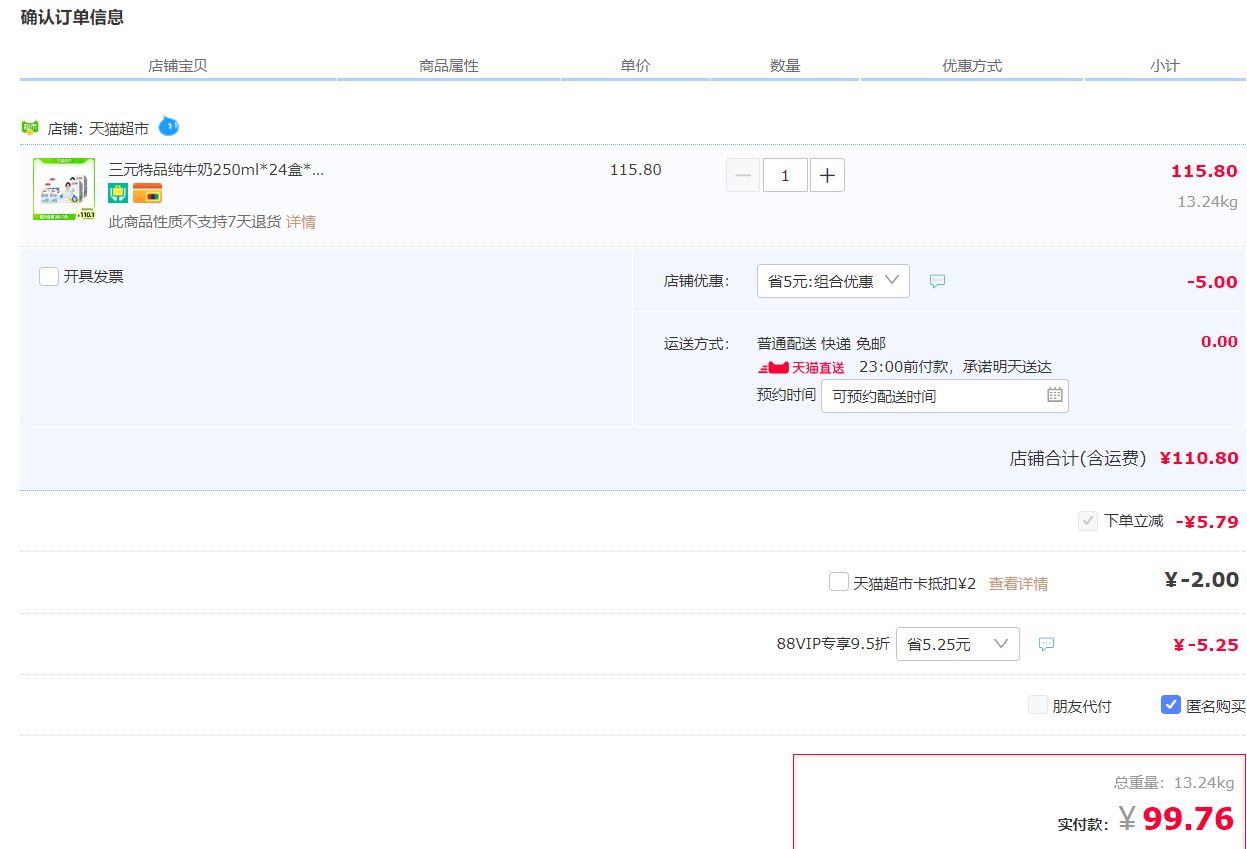The height and width of the screenshot is (849, 1247).
Task: Open the 省5元:组合优惠 dropdown
Action: click(x=833, y=281)
